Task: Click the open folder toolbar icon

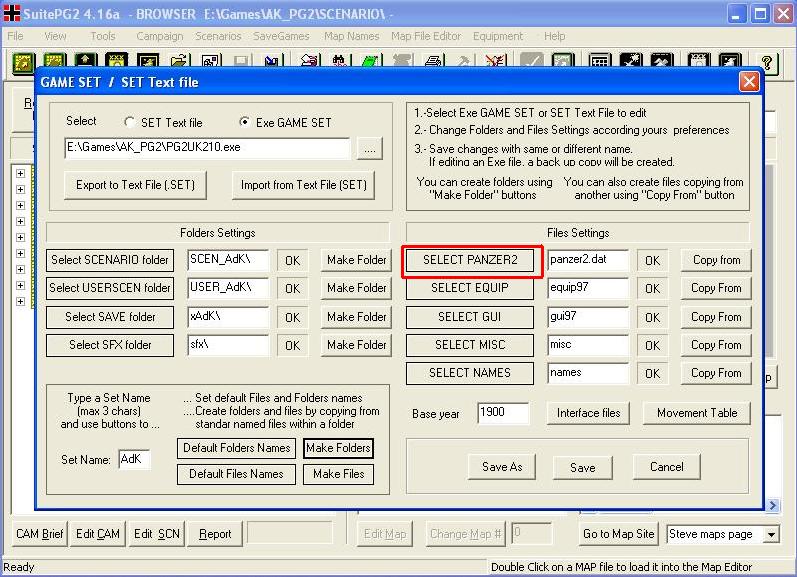Action: 179,62
